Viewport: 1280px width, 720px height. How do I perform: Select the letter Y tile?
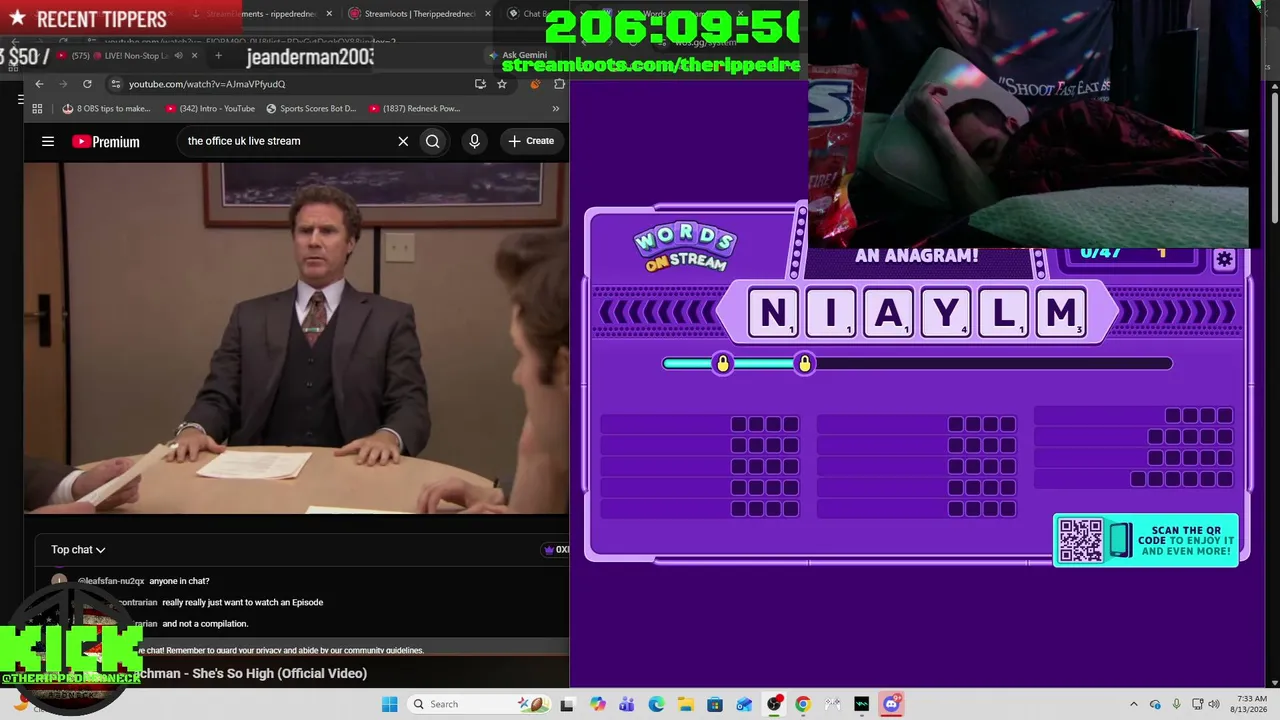(x=945, y=313)
